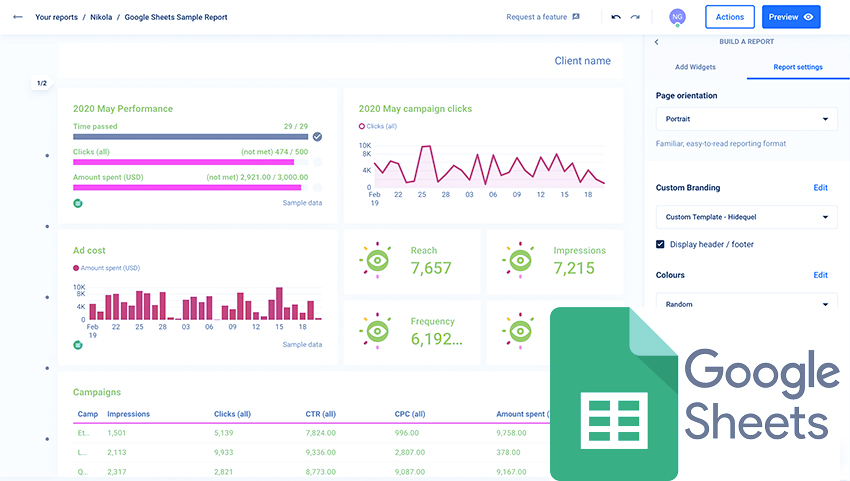Click the redo arrow icon
Image resolution: width=850 pixels, height=481 pixels.
point(635,17)
